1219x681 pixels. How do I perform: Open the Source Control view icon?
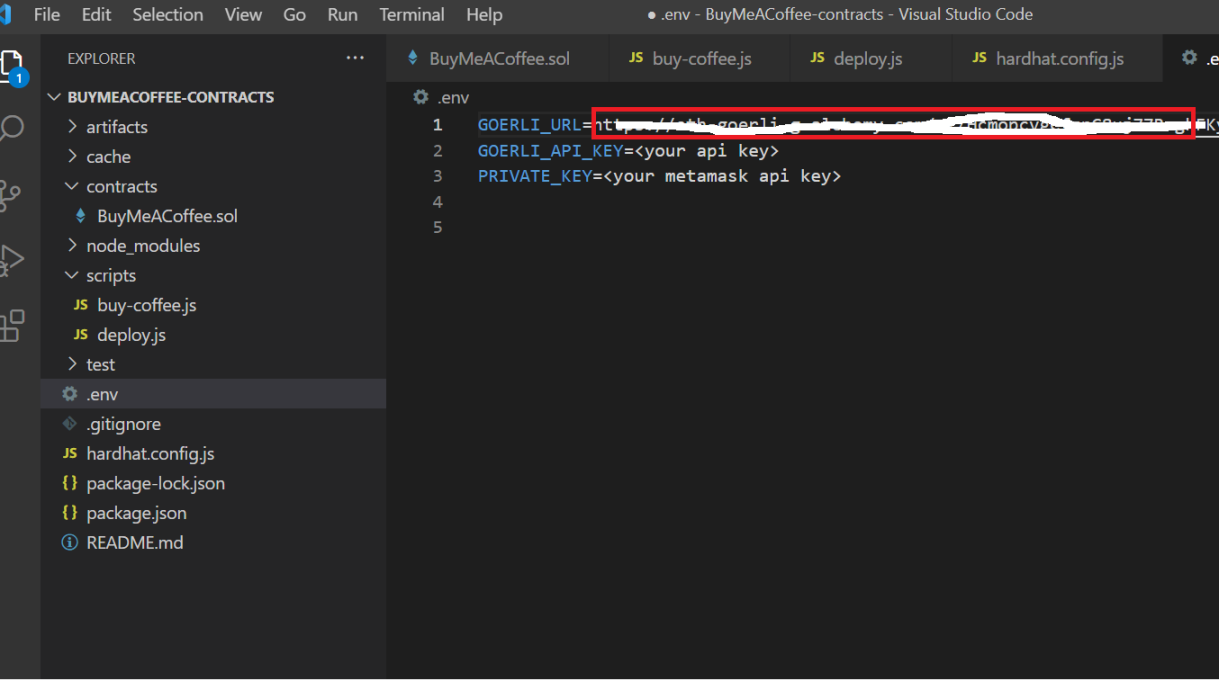pyautogui.click(x=11, y=194)
